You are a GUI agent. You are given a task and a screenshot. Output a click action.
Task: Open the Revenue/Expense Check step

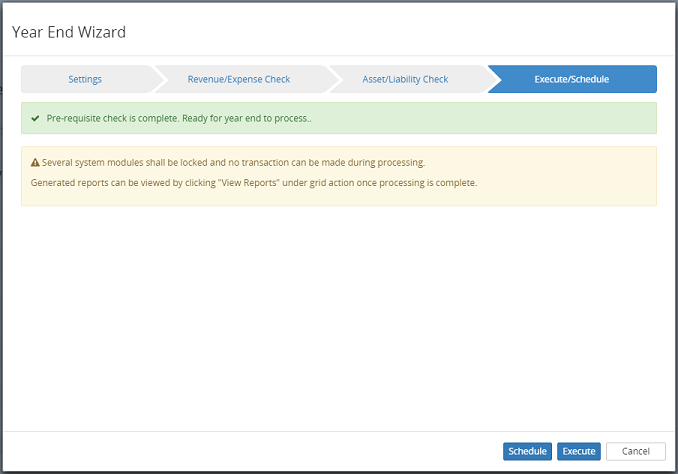(x=239, y=79)
